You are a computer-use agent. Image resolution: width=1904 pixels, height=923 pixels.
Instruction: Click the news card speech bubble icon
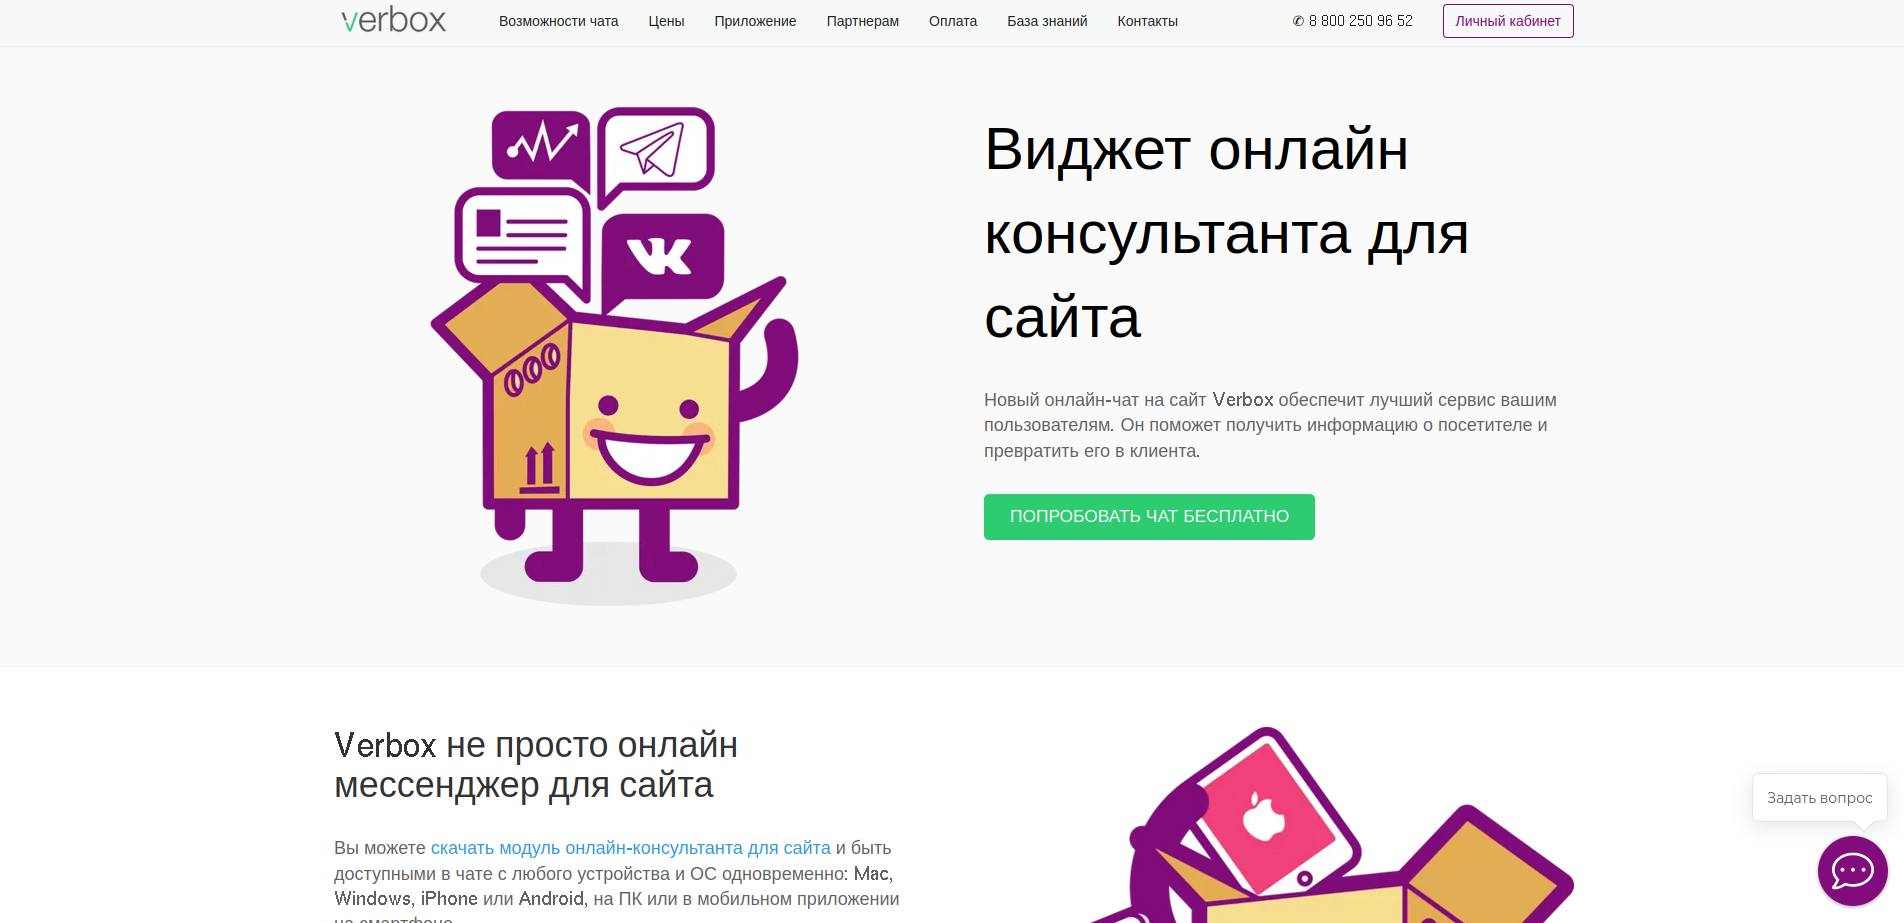(522, 240)
